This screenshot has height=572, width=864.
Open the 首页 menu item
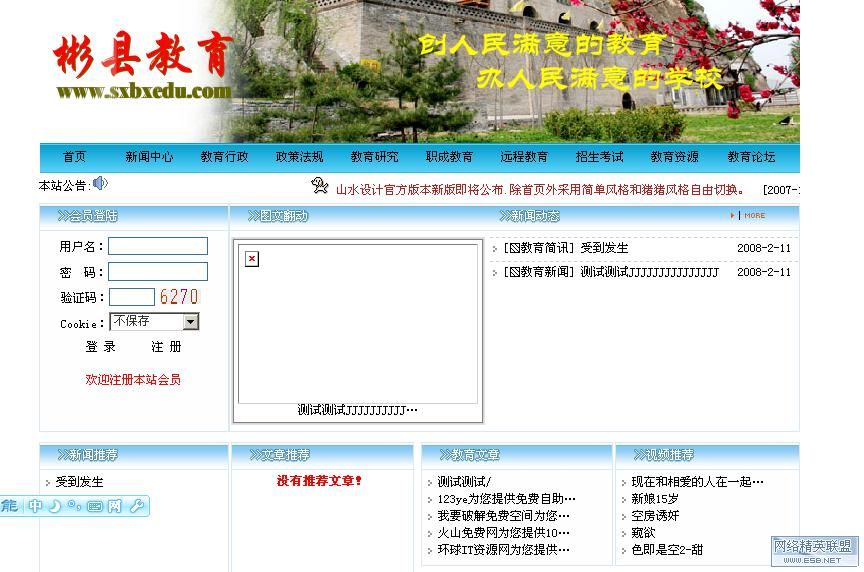coord(74,157)
